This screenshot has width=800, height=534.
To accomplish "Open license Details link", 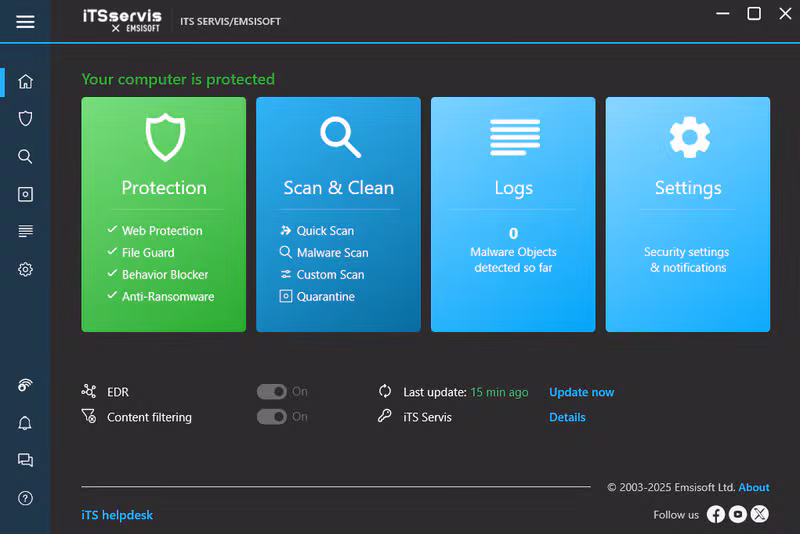I will 567,417.
